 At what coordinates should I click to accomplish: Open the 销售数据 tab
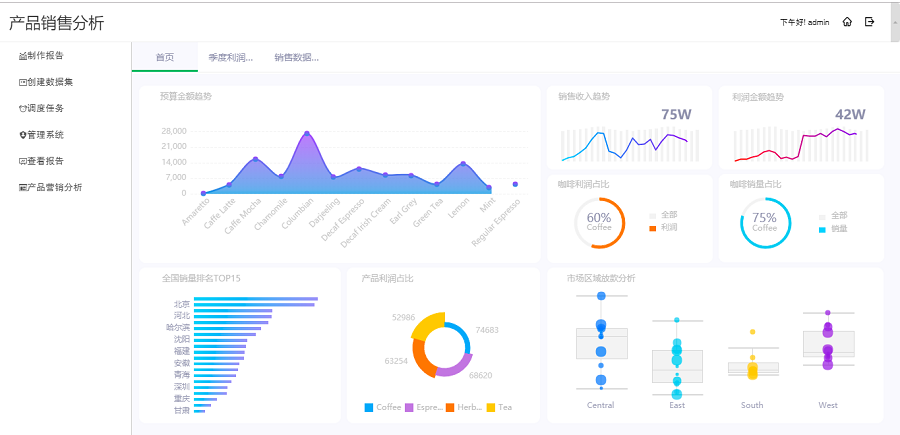(x=297, y=58)
